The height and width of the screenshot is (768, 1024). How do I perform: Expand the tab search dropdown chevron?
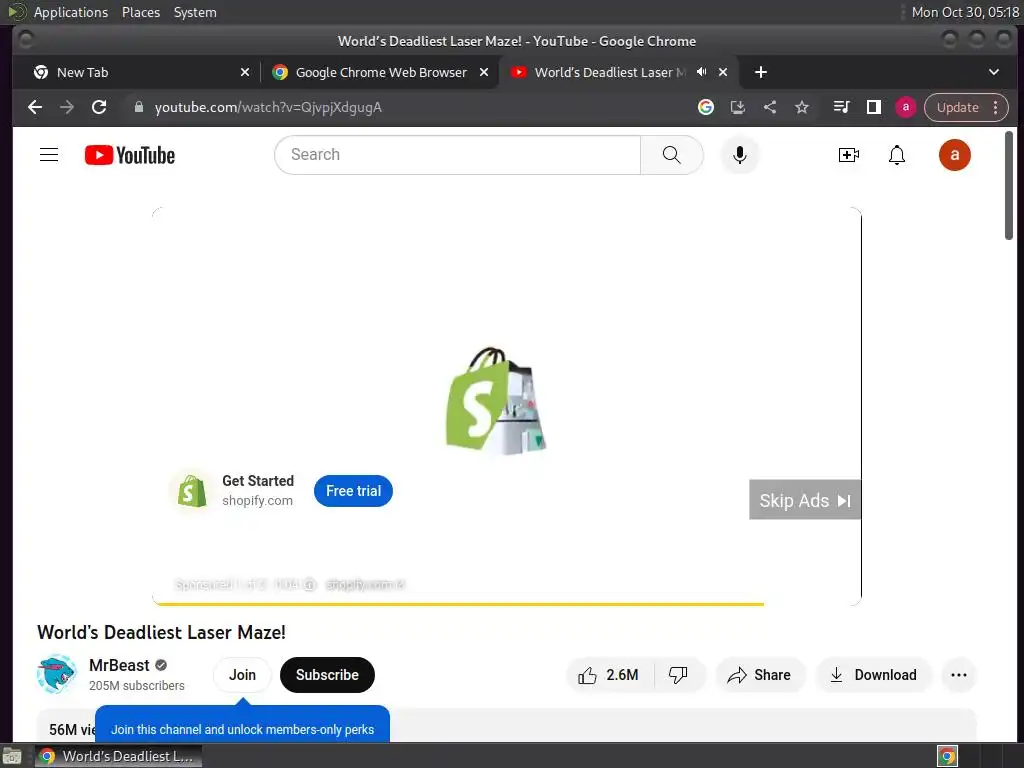click(993, 72)
